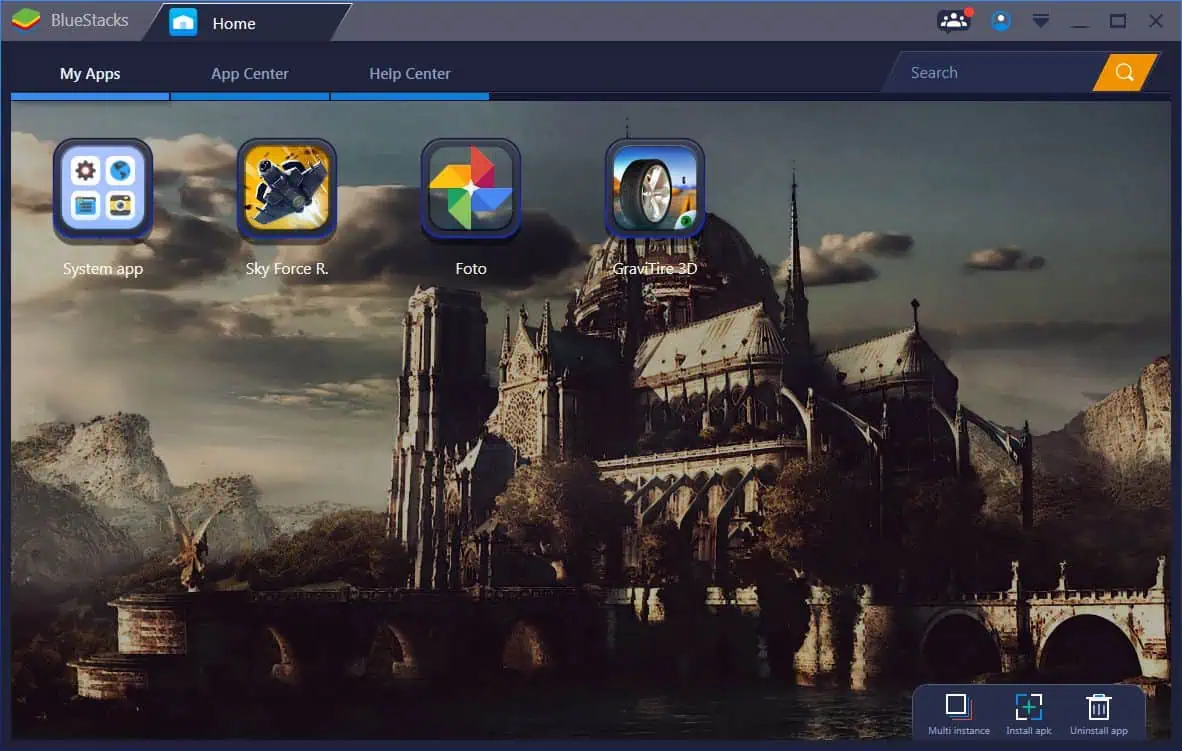Switch to the Help Center tab
The width and height of the screenshot is (1182, 751).
pyautogui.click(x=409, y=73)
